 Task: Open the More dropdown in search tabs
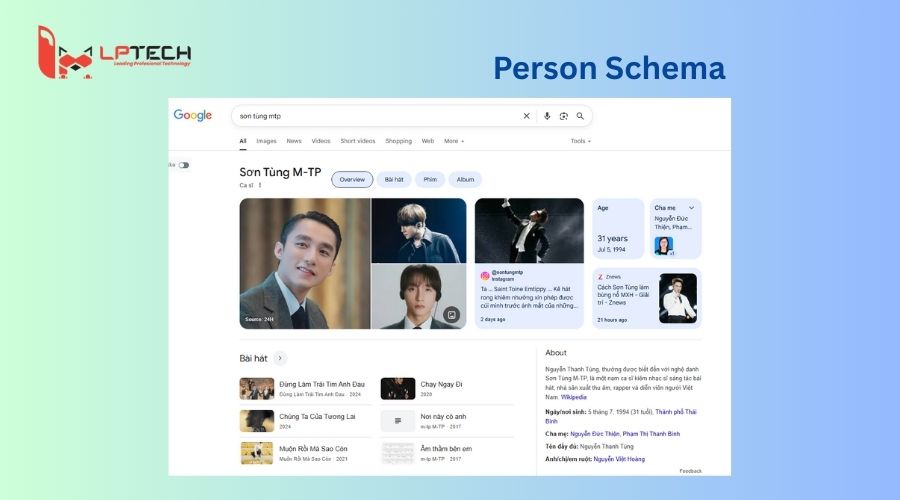tap(454, 141)
